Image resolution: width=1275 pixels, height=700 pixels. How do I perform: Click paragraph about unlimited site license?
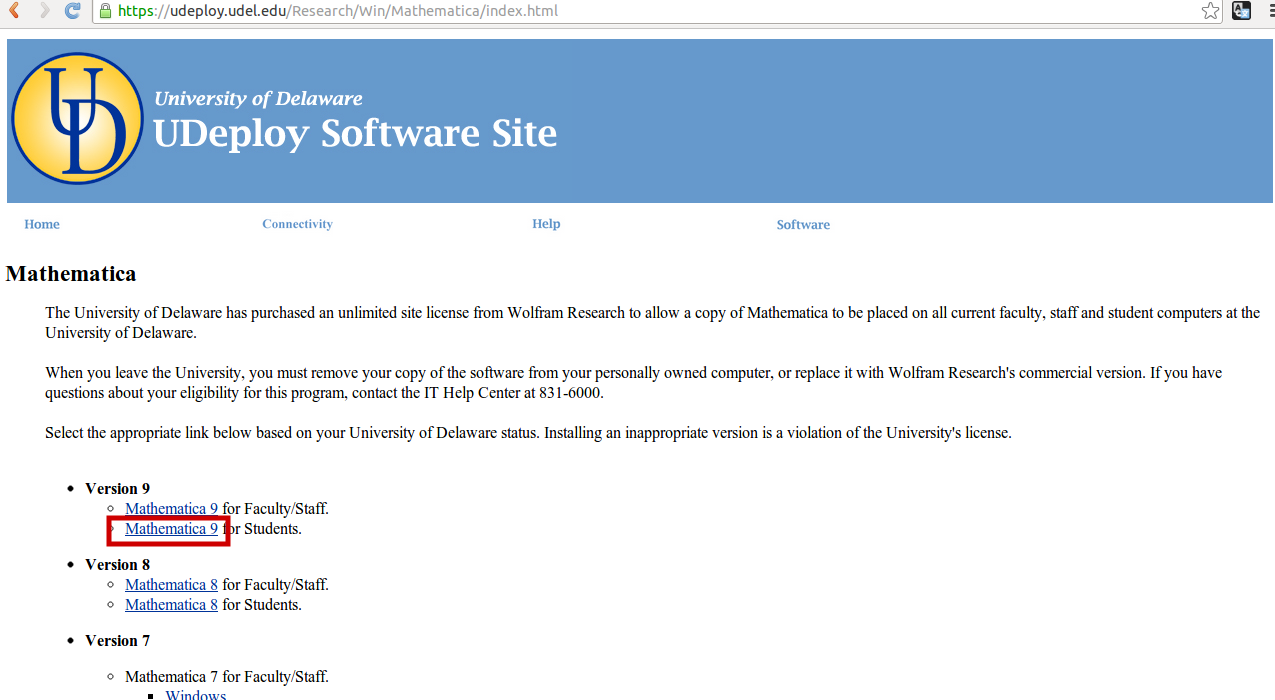[x=652, y=323]
